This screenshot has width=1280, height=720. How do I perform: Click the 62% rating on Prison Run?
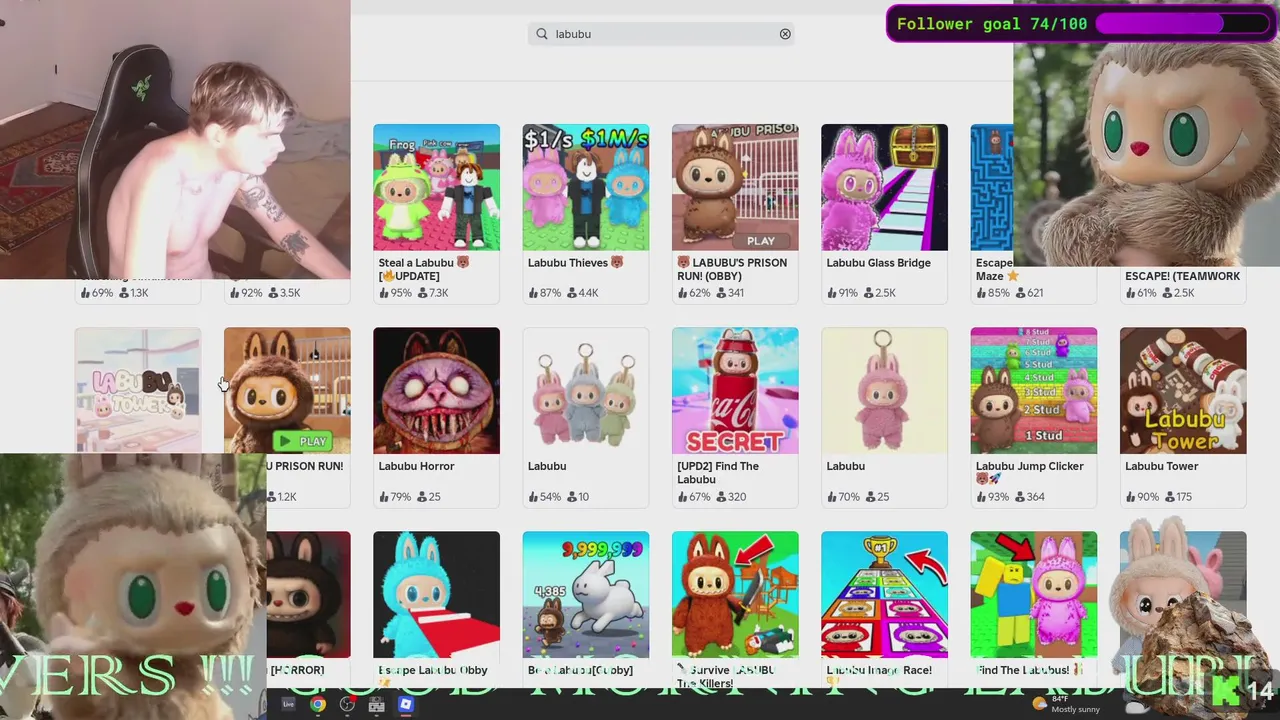pos(694,293)
